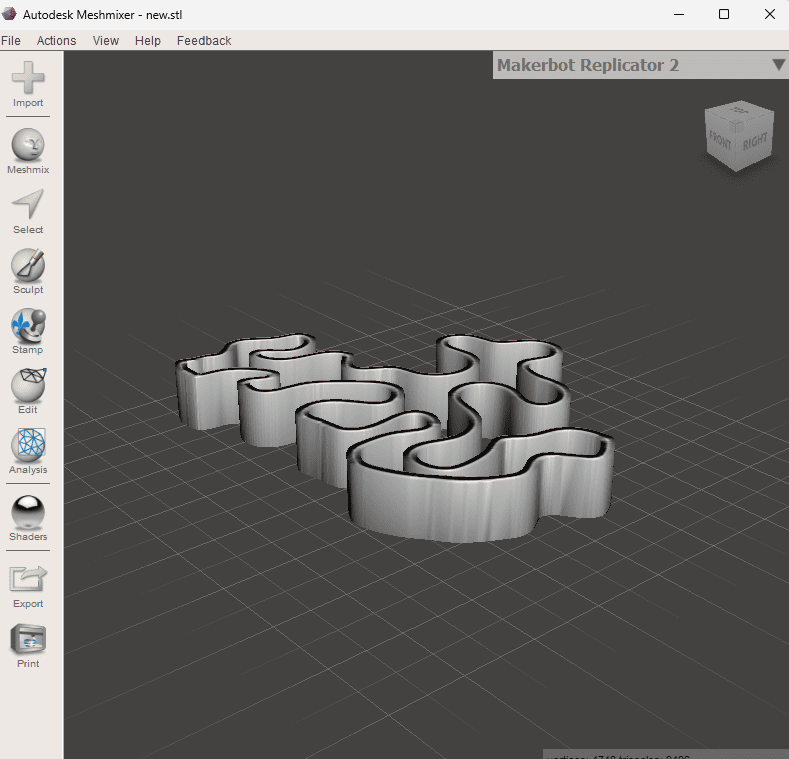Viewport: 789px width, 759px height.
Task: Open the Import tool
Action: 28,84
